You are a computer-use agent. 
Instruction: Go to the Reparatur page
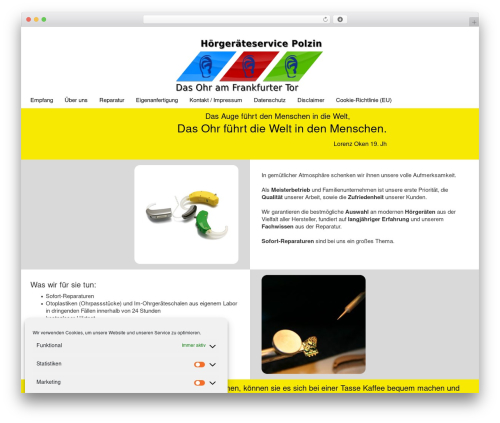(x=112, y=100)
